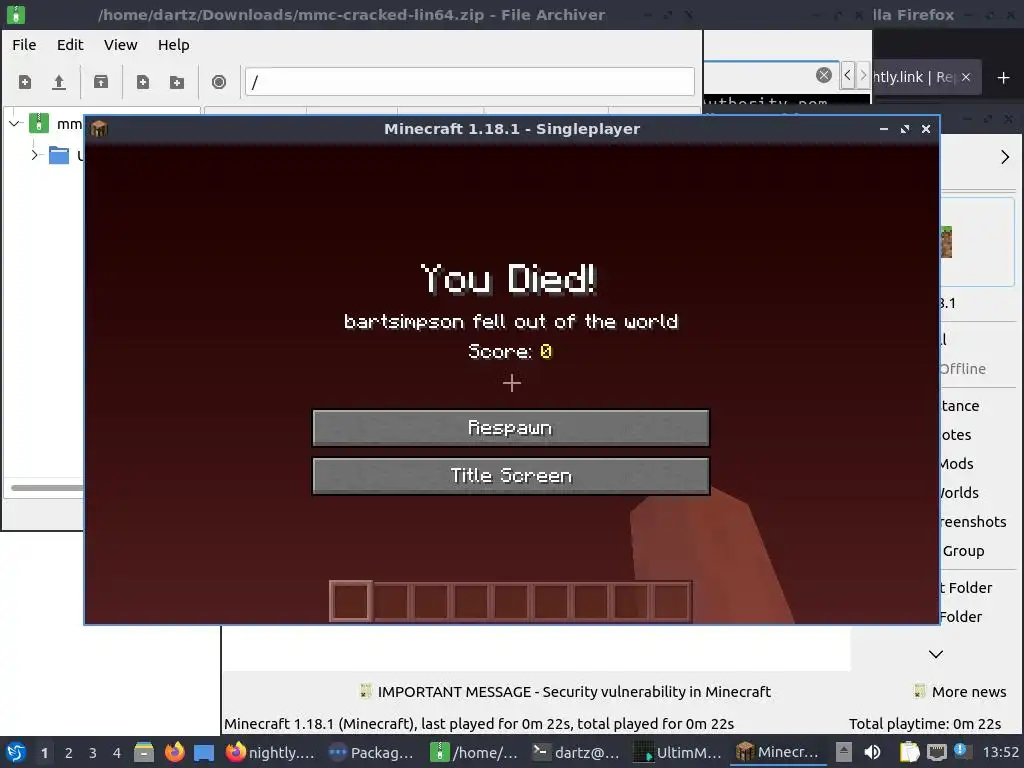Viewport: 1024px width, 768px height.
Task: Launch Firefox from taskbar quick launch icon
Action: coord(174,752)
